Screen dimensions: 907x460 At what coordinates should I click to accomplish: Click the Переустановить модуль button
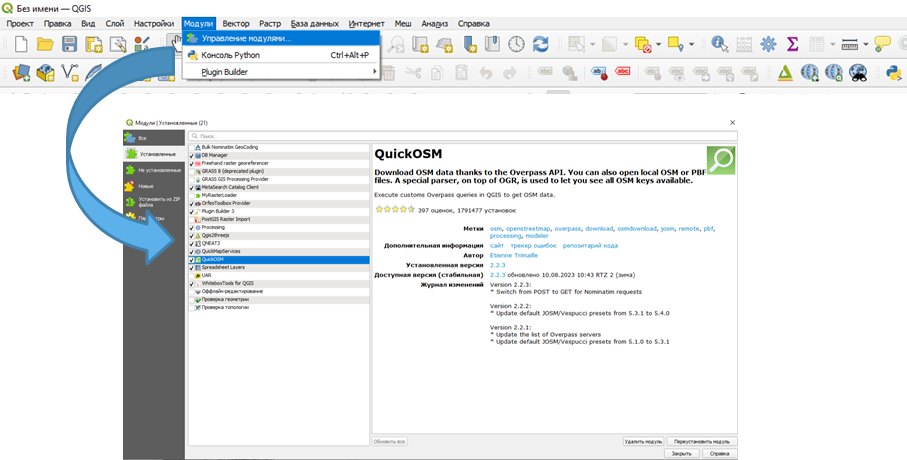tap(702, 441)
